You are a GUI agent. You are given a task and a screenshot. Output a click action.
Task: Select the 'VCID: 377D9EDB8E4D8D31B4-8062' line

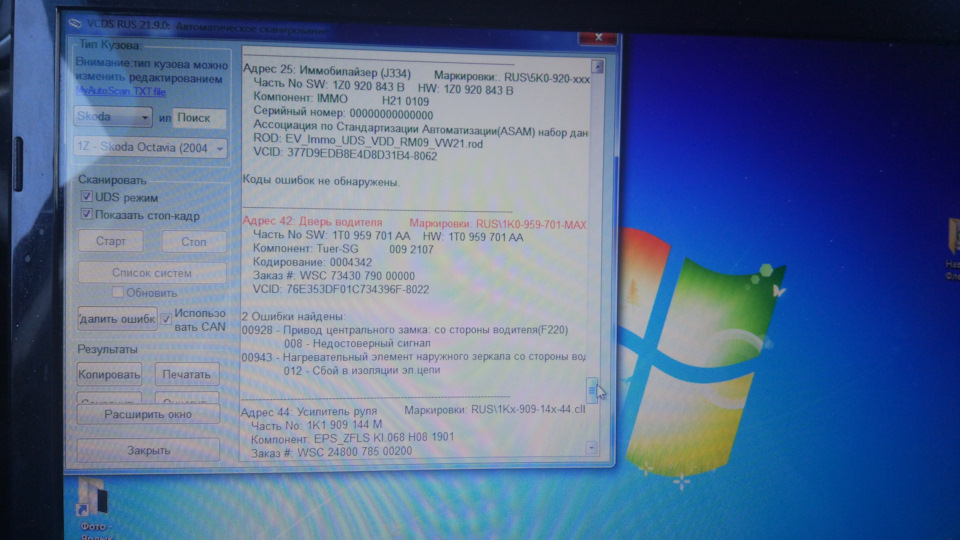click(345, 154)
